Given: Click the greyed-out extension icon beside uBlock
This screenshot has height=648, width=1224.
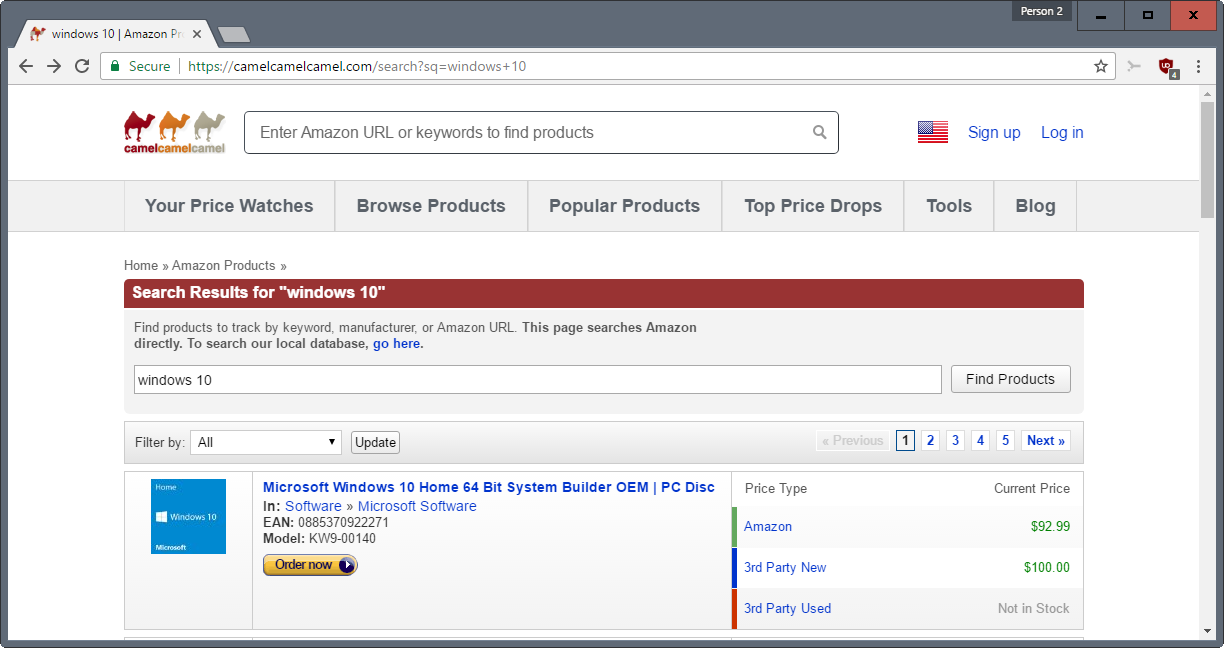Looking at the screenshot, I should point(1134,66).
